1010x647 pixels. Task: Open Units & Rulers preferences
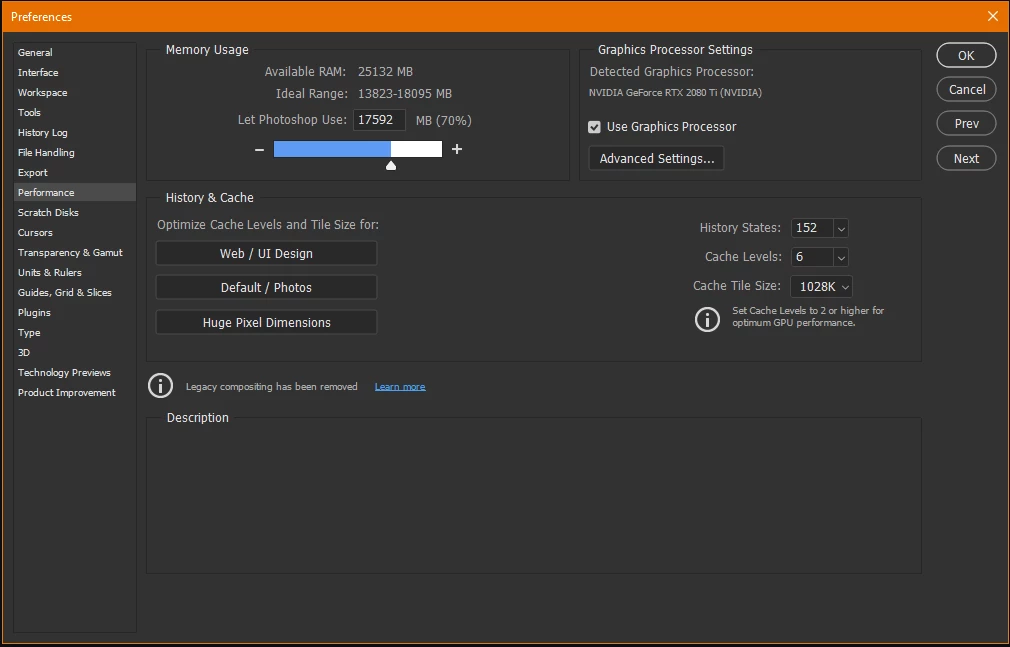pyautogui.click(x=75, y=272)
